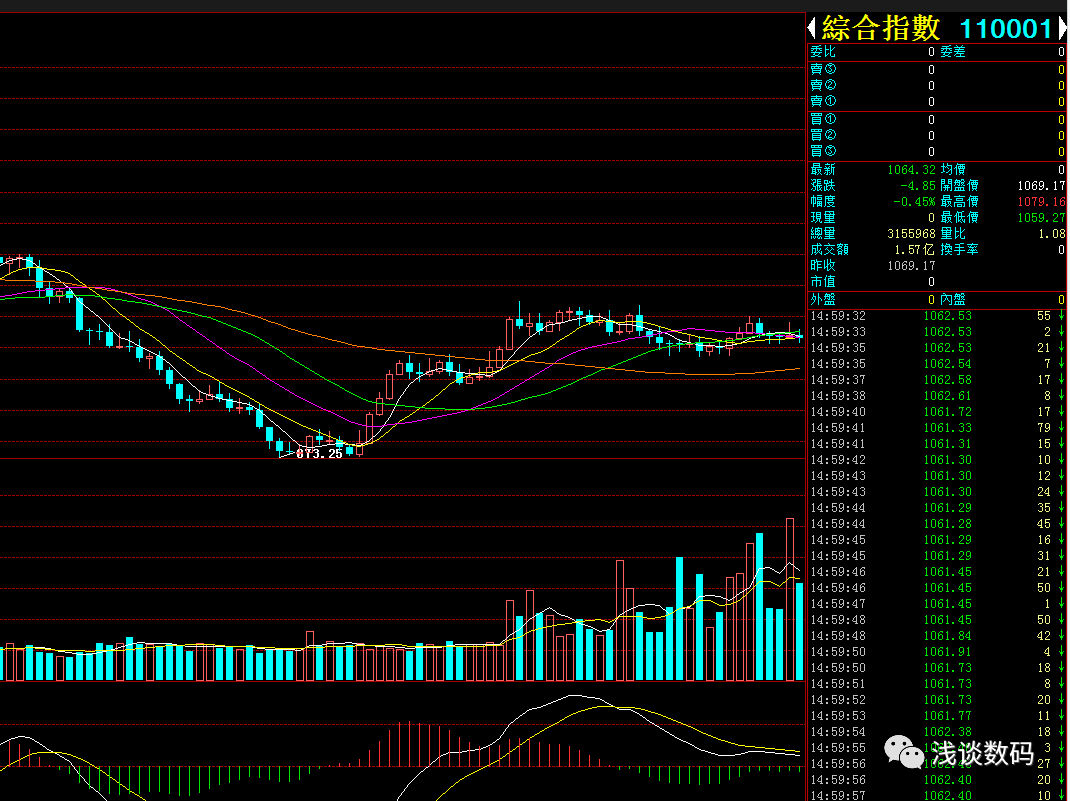Select the tick row at 14:59:33
The width and height of the screenshot is (1070, 801).
(x=938, y=332)
